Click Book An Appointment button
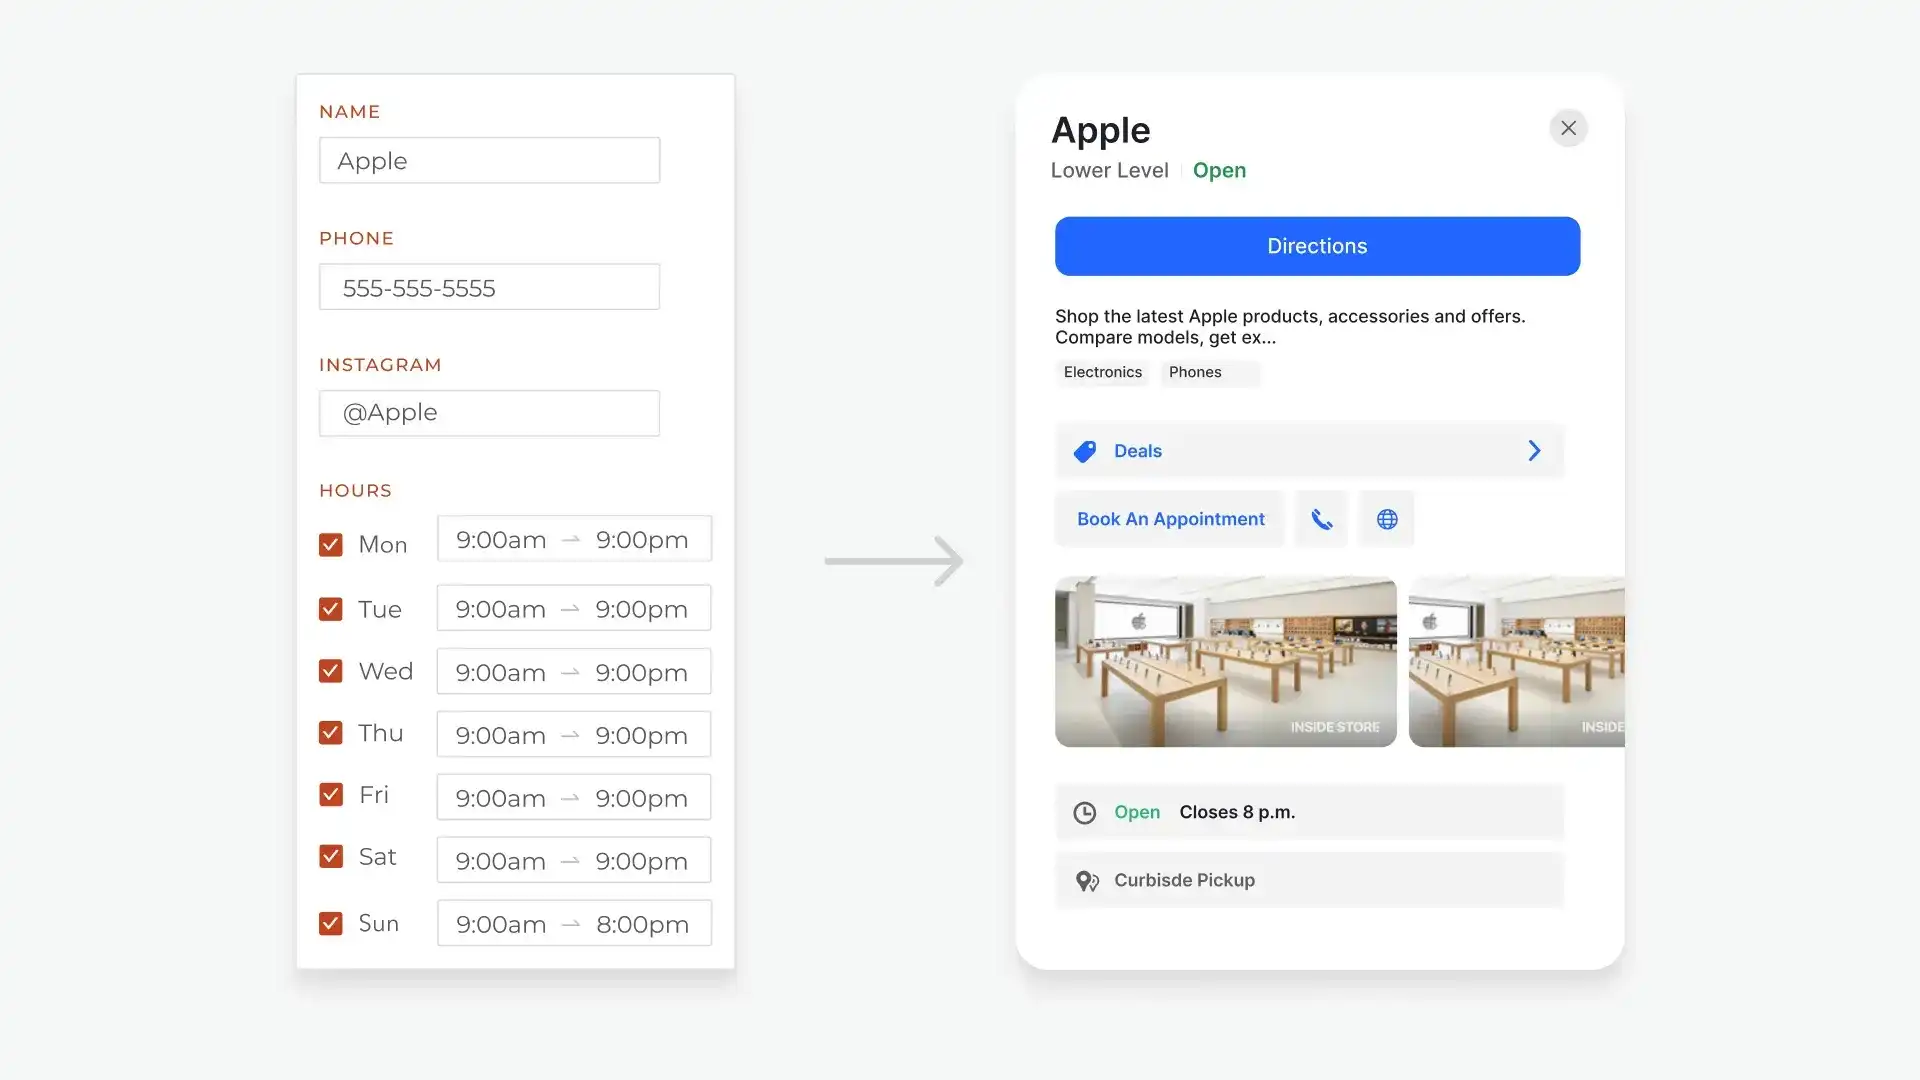This screenshot has height=1080, width=1920. (1170, 518)
